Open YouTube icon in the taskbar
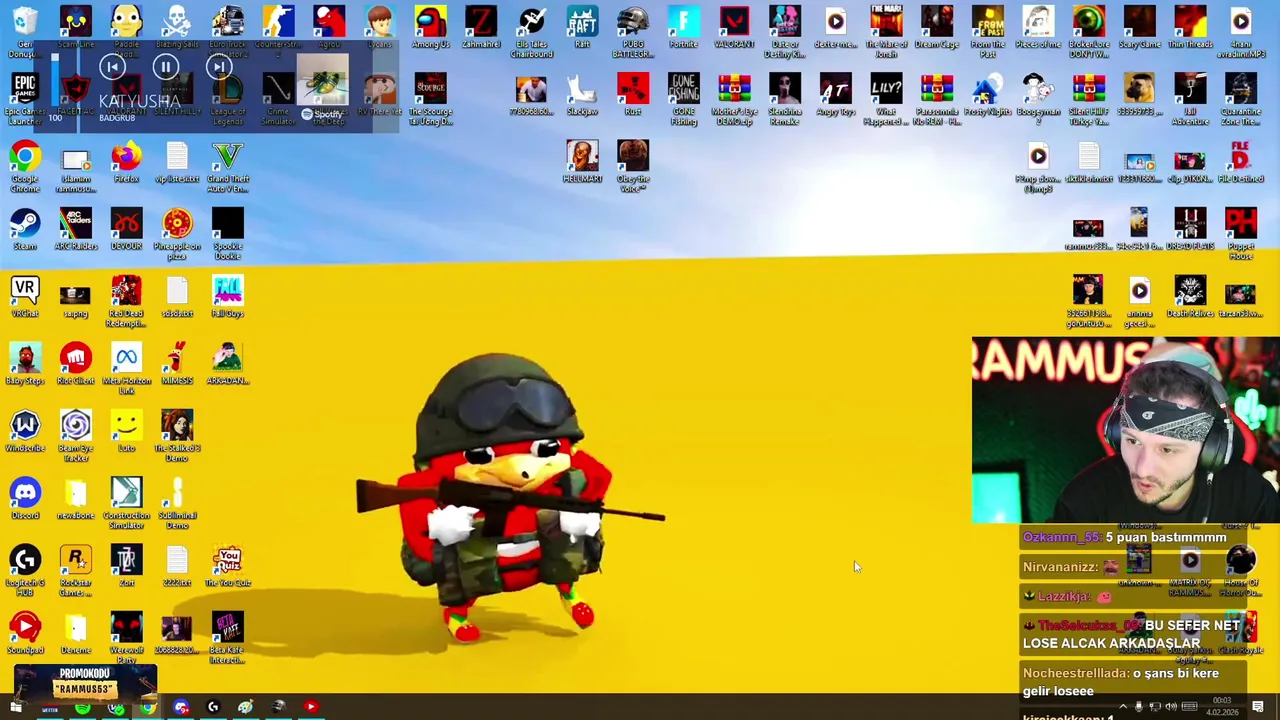The image size is (1280, 720). click(310, 707)
